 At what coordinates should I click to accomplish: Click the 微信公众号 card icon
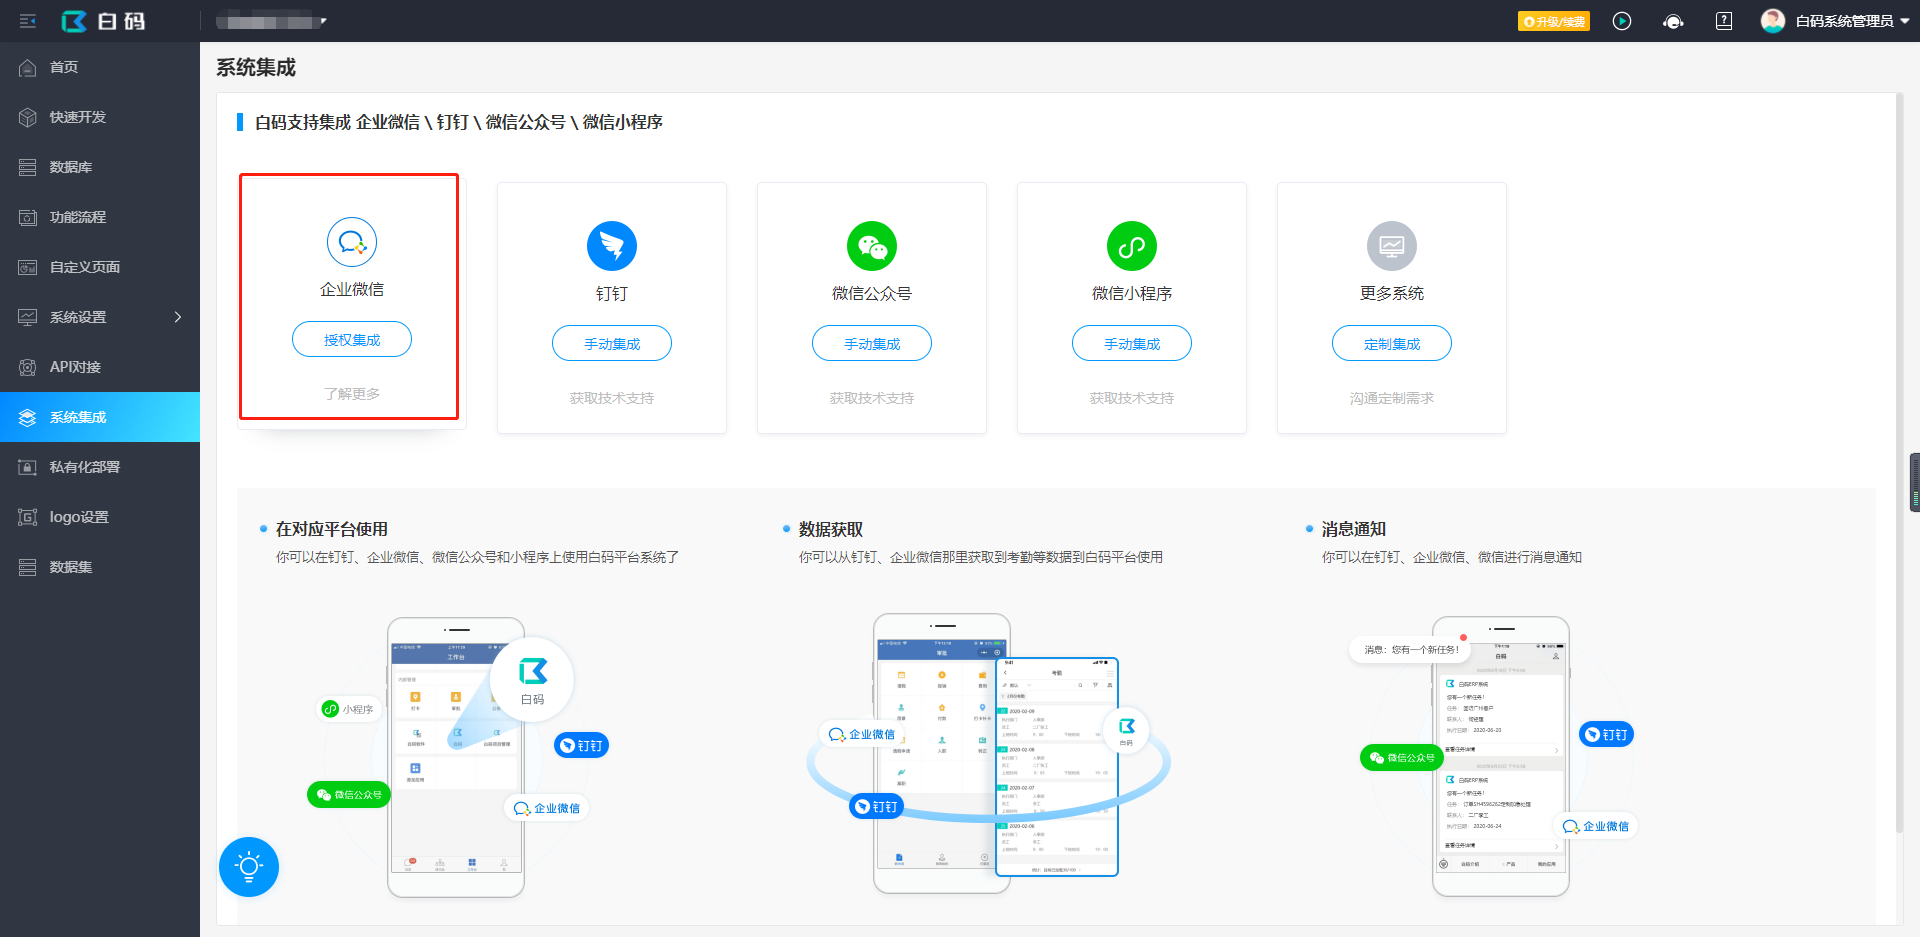tap(872, 246)
